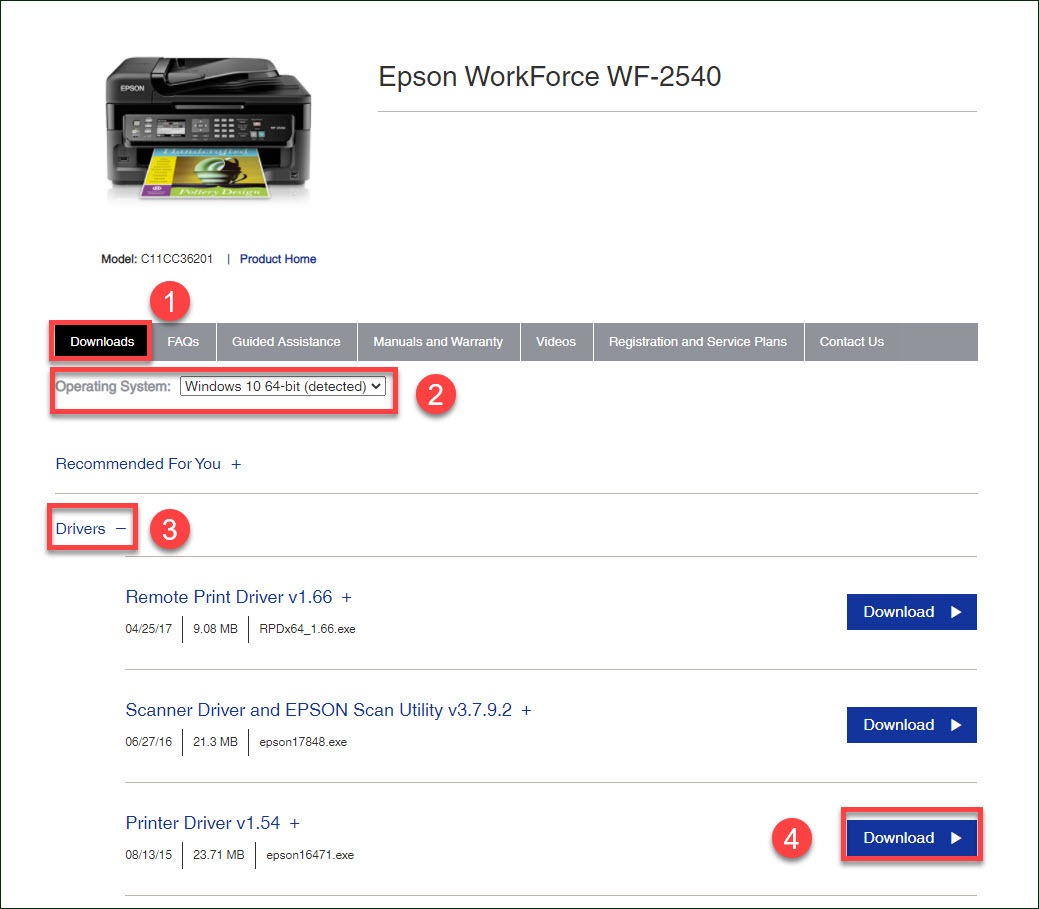Expand Scanner Driver and EPSON Scan Utility details

[318, 710]
